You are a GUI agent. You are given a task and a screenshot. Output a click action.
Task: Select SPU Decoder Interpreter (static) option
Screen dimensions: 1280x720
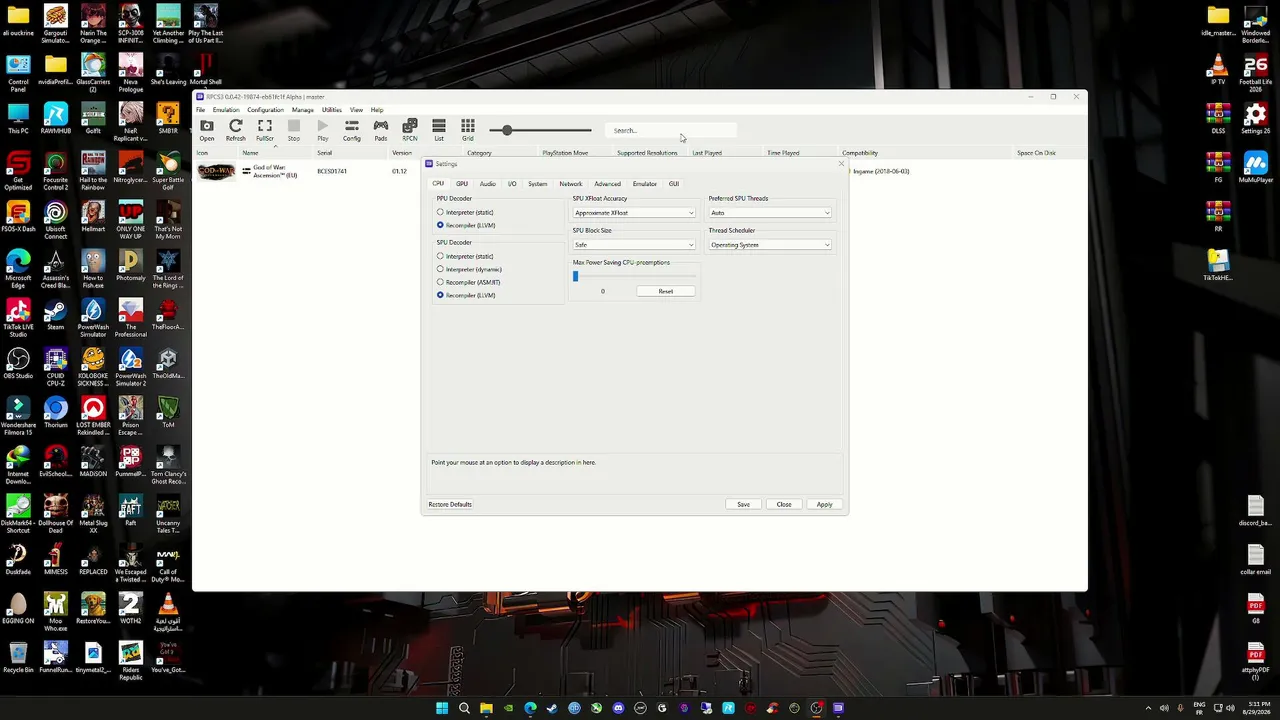[x=465, y=256]
